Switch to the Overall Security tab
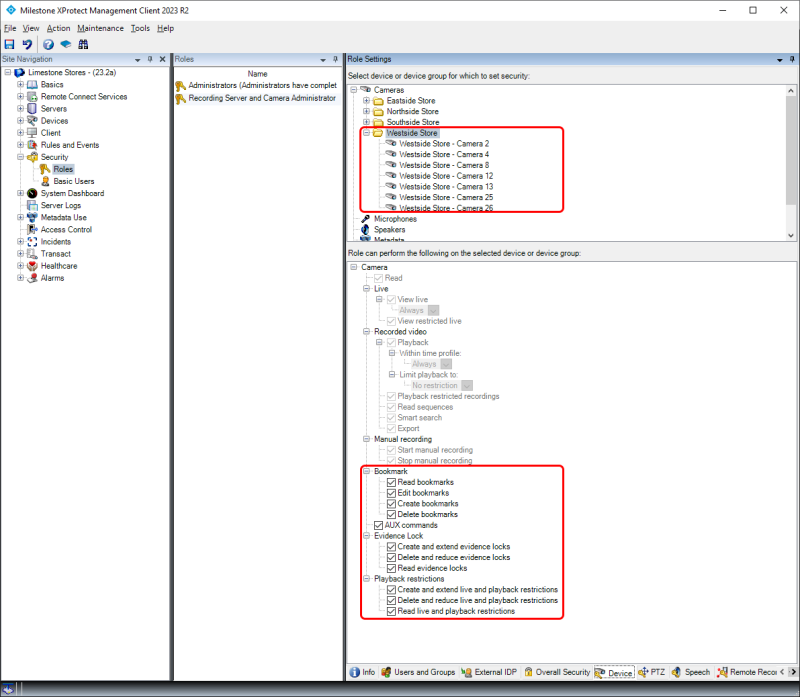 click(557, 673)
